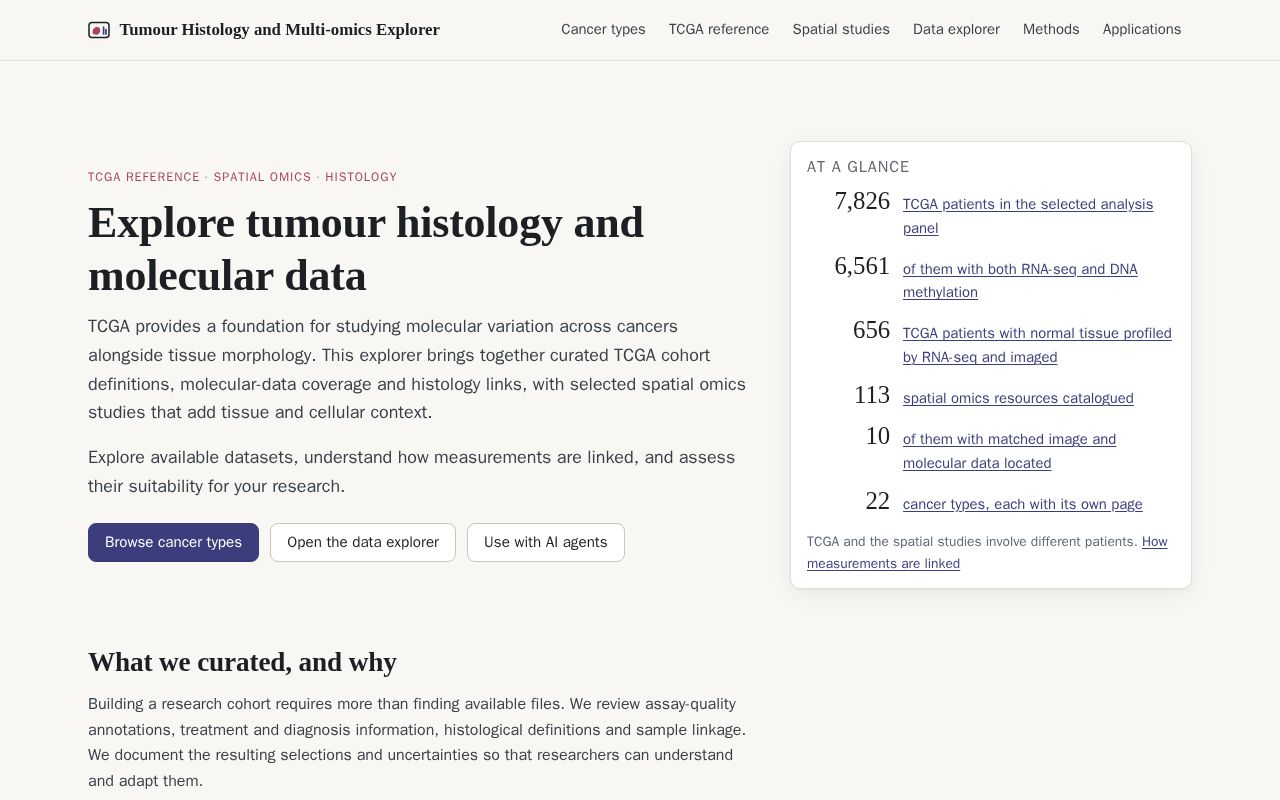Follow matched image and molecular data link
Viewport: 1280px width, 800px height.
pyautogui.click(x=1009, y=451)
